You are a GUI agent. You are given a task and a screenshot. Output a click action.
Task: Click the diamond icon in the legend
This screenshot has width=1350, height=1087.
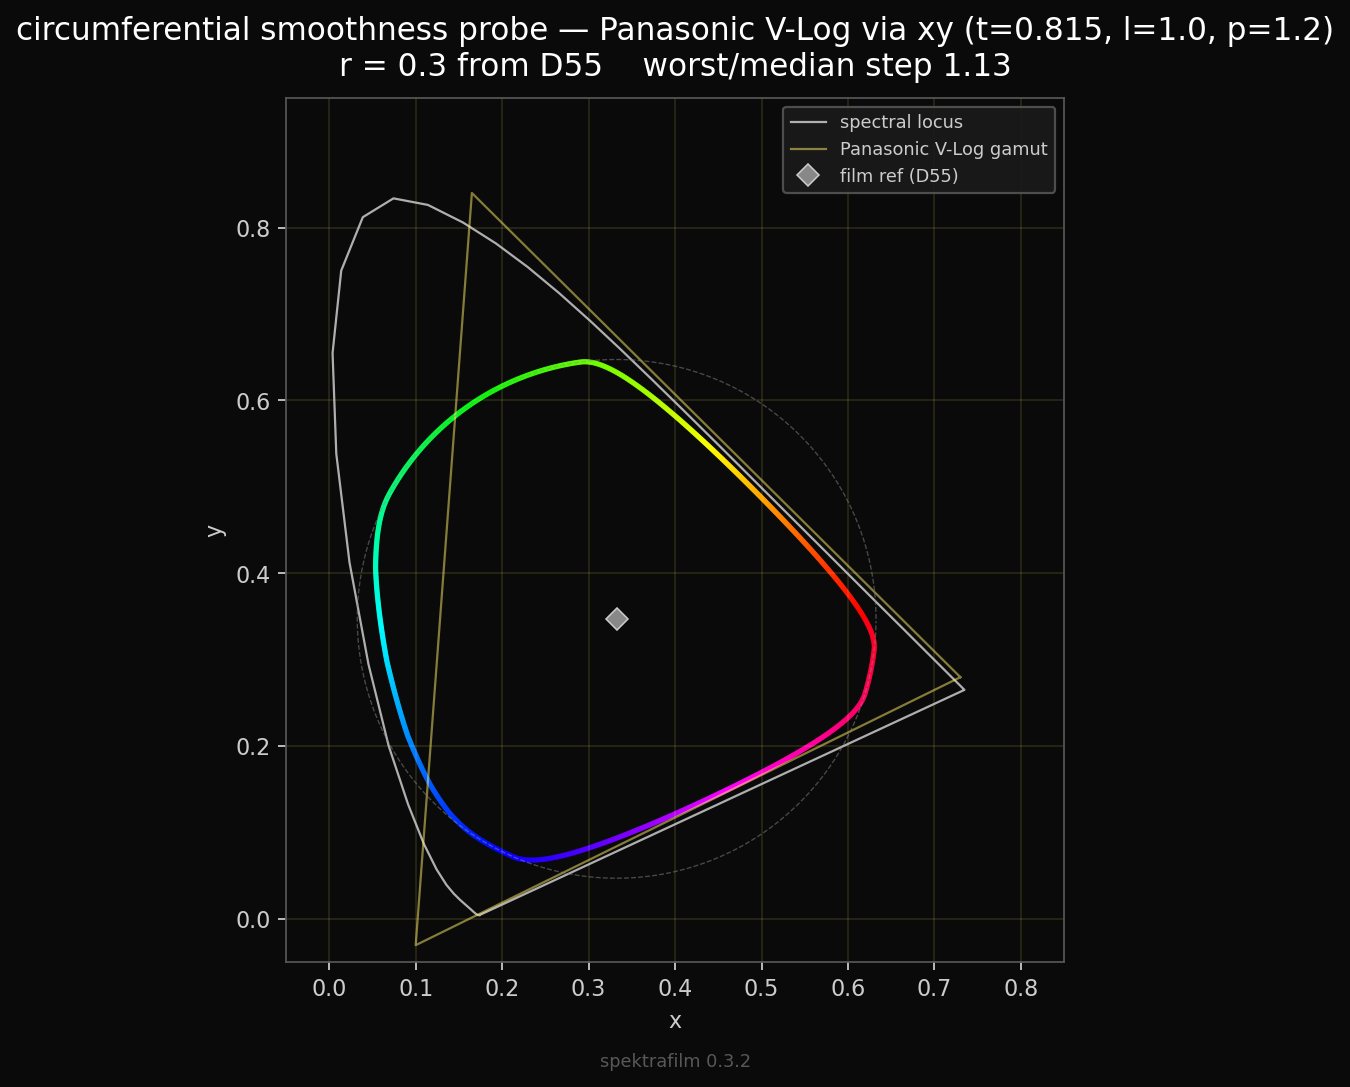click(x=808, y=176)
